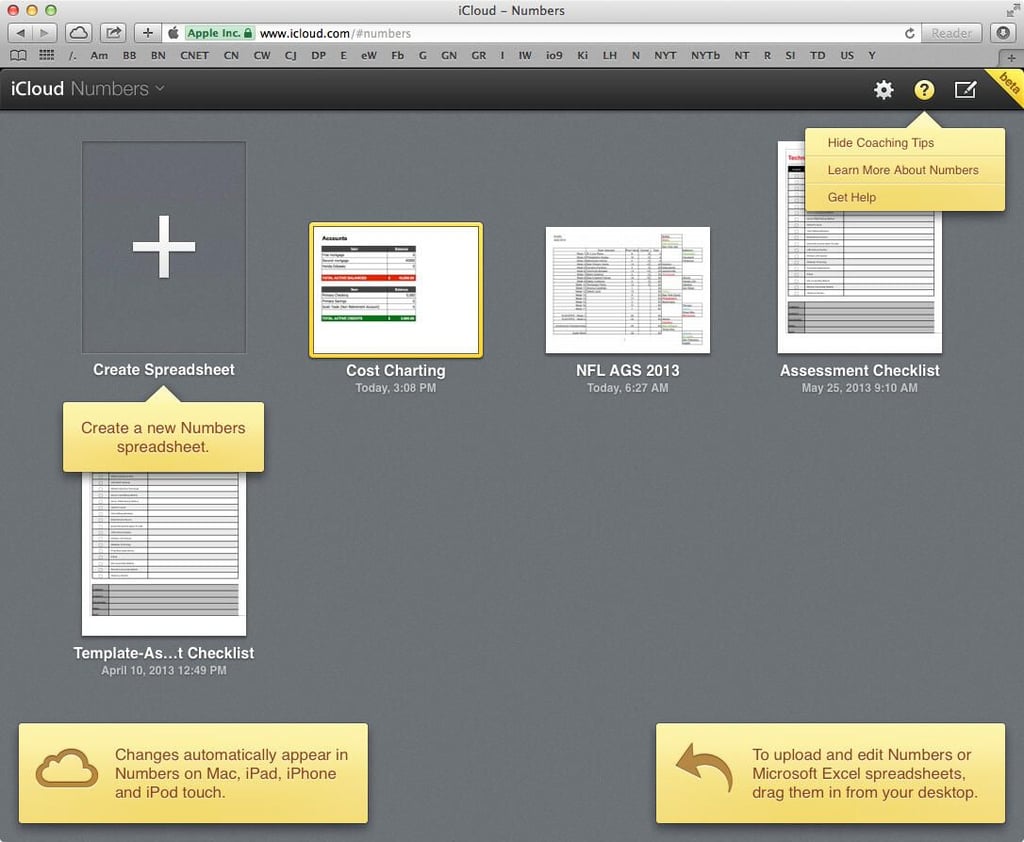The height and width of the screenshot is (842, 1024).
Task: Click the add bookmark plus button
Action: (x=148, y=33)
